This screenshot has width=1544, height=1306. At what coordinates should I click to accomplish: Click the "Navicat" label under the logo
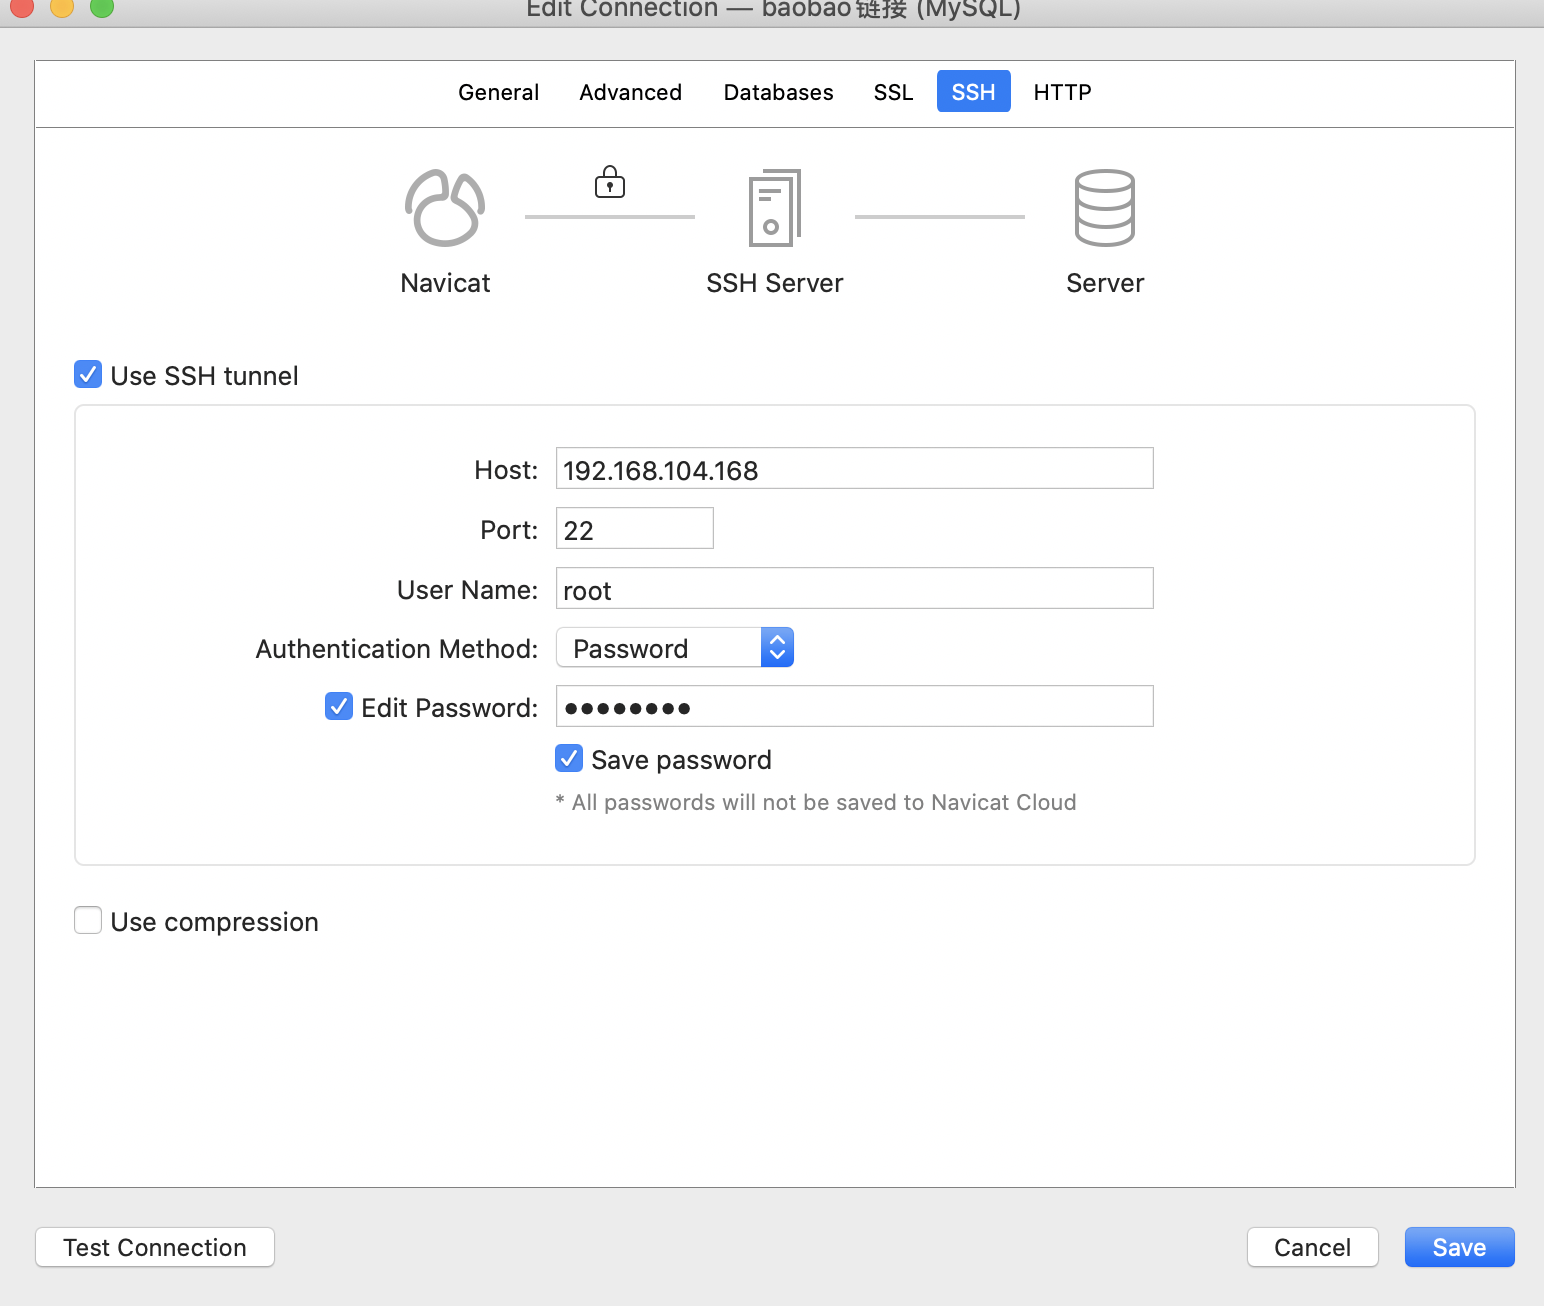(x=445, y=283)
